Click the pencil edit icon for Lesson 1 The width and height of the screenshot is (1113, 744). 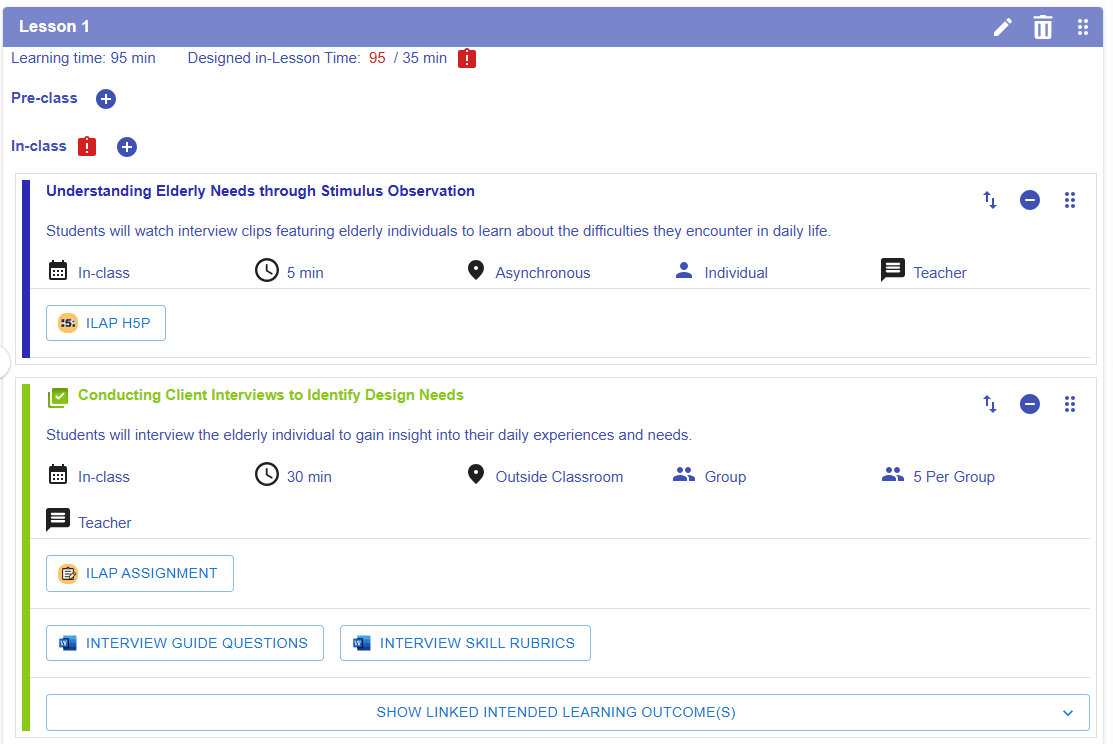(1002, 27)
